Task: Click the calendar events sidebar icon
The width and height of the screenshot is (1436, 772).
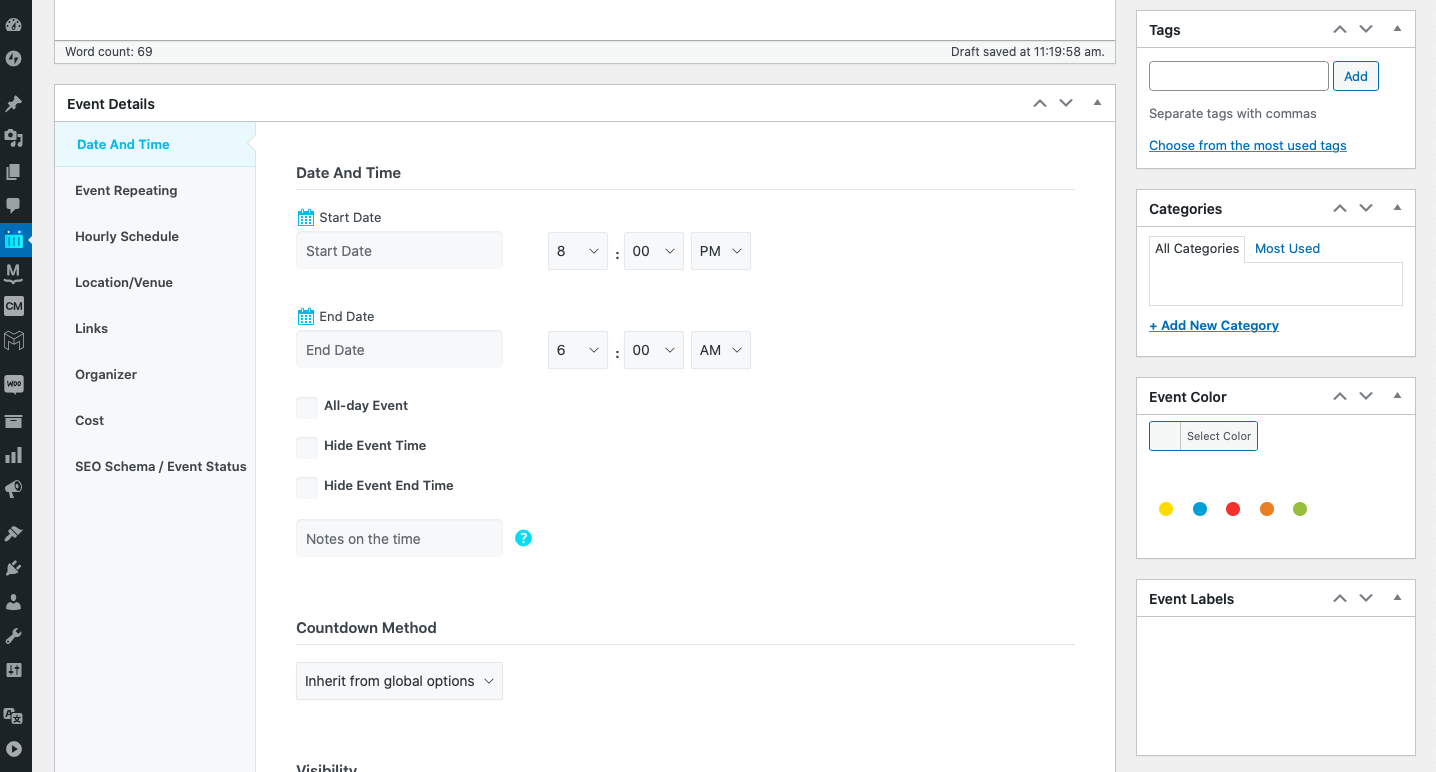Action: [x=14, y=239]
